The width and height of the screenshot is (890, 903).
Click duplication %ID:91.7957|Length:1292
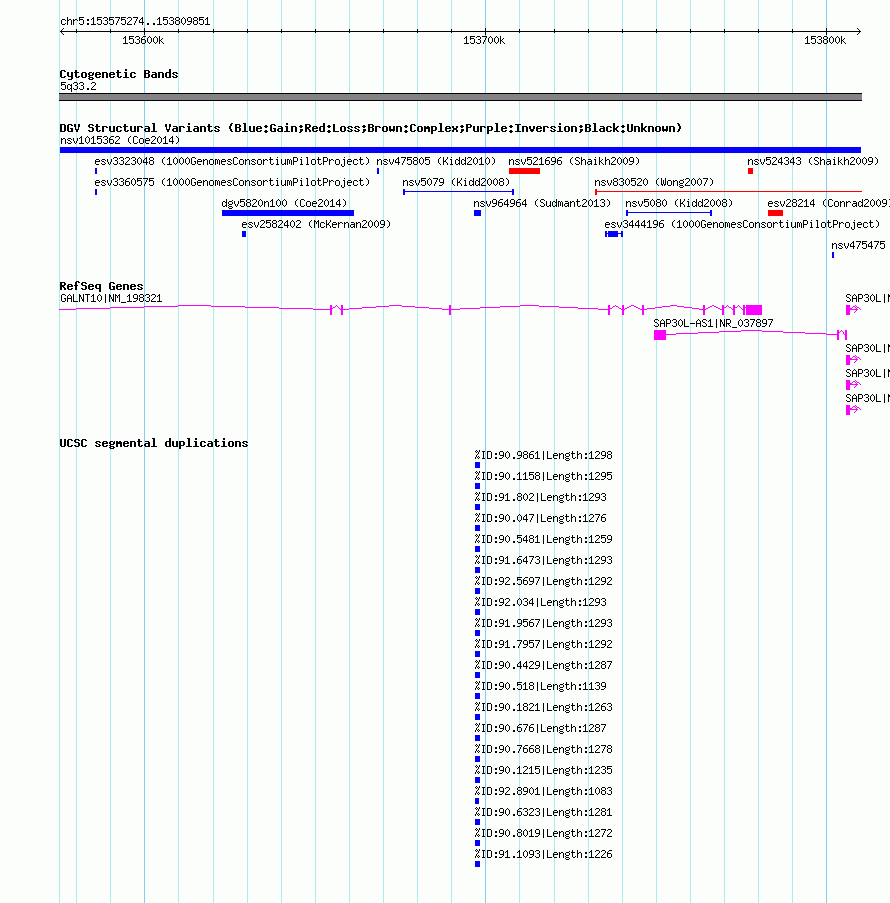pyautogui.click(x=543, y=644)
